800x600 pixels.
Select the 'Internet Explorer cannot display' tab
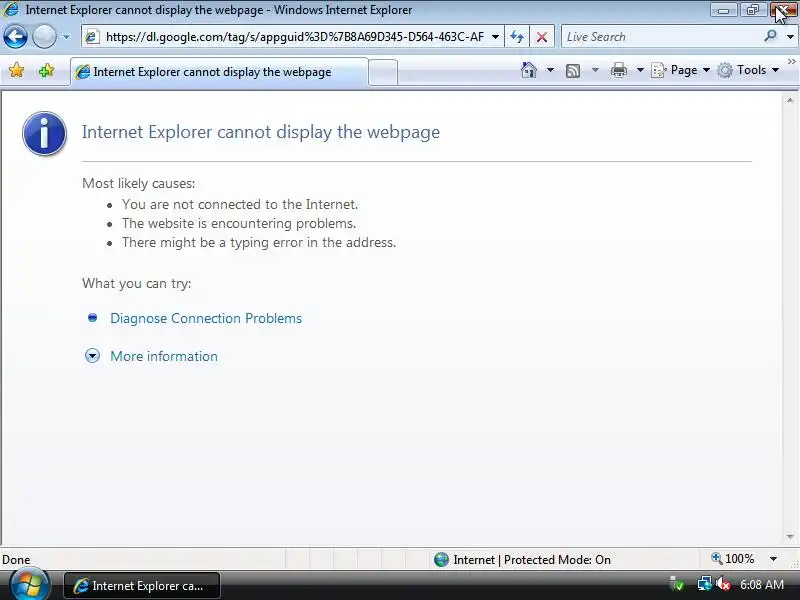click(x=219, y=72)
